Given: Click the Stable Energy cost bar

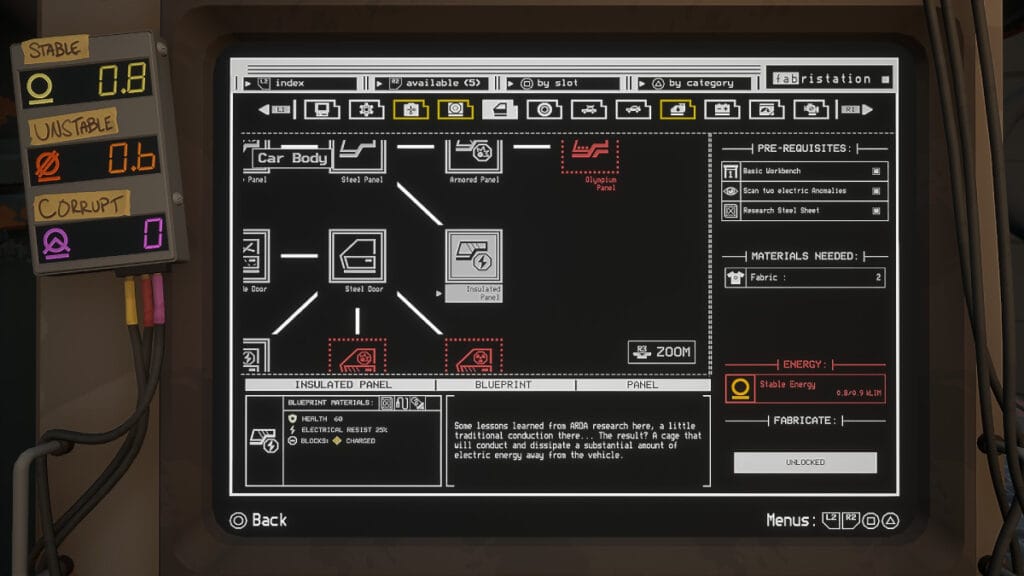Looking at the screenshot, I should coord(804,388).
